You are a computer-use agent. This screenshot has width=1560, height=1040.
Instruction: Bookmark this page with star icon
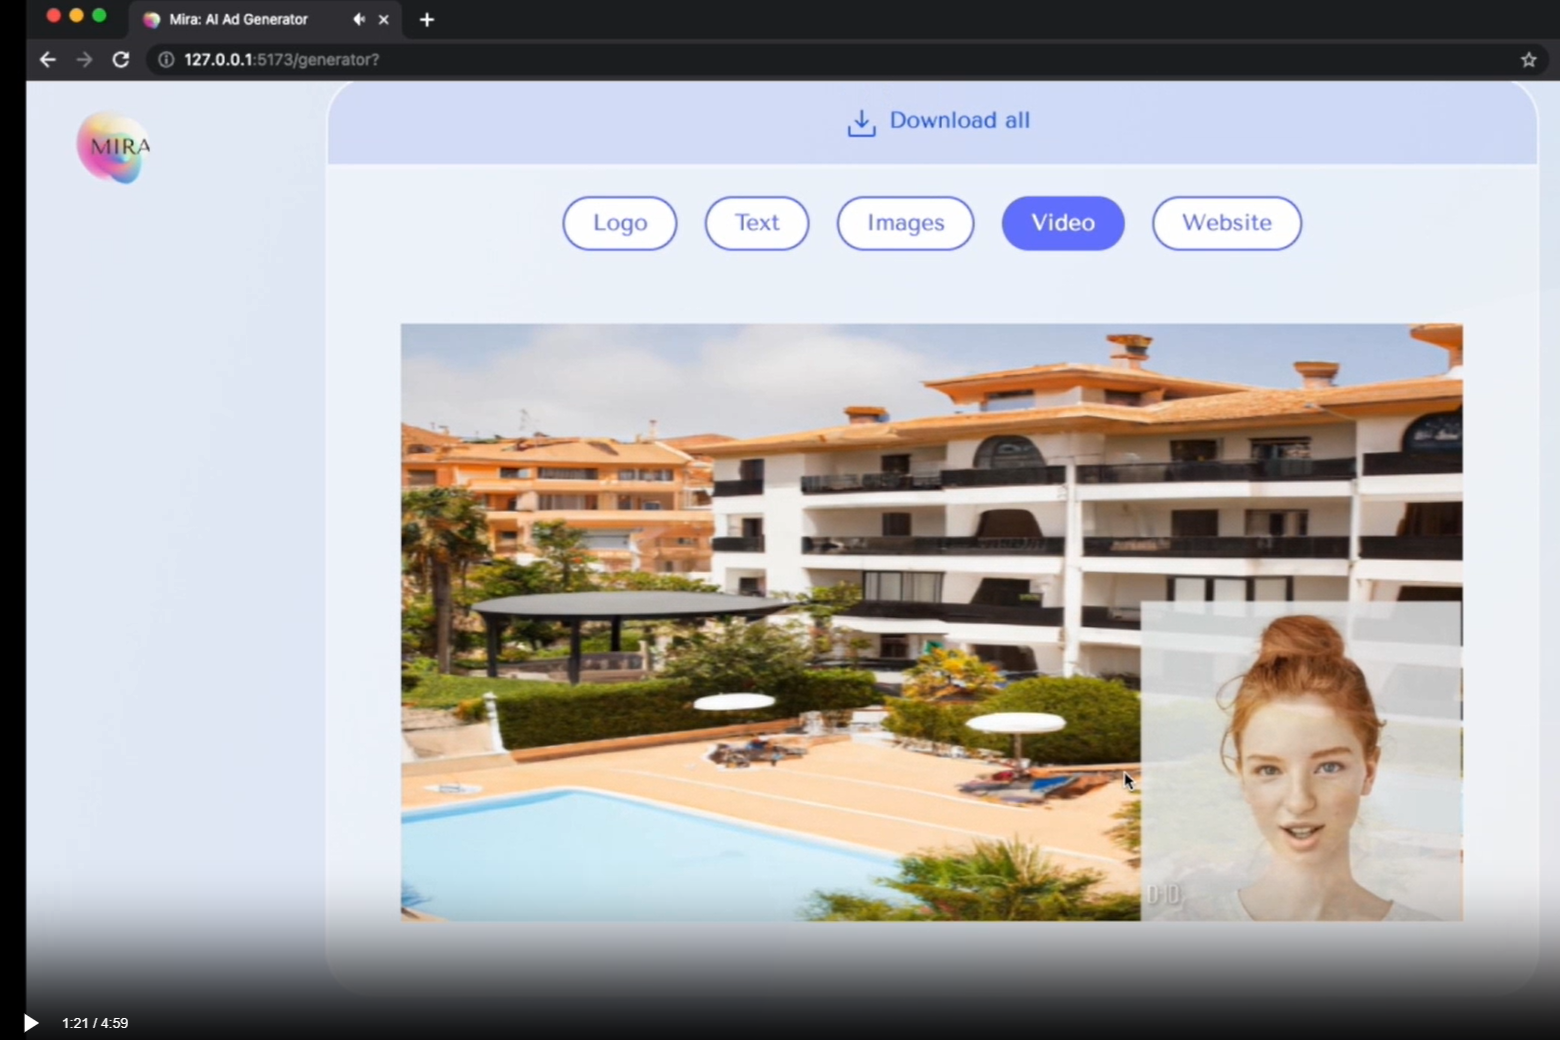(1528, 60)
